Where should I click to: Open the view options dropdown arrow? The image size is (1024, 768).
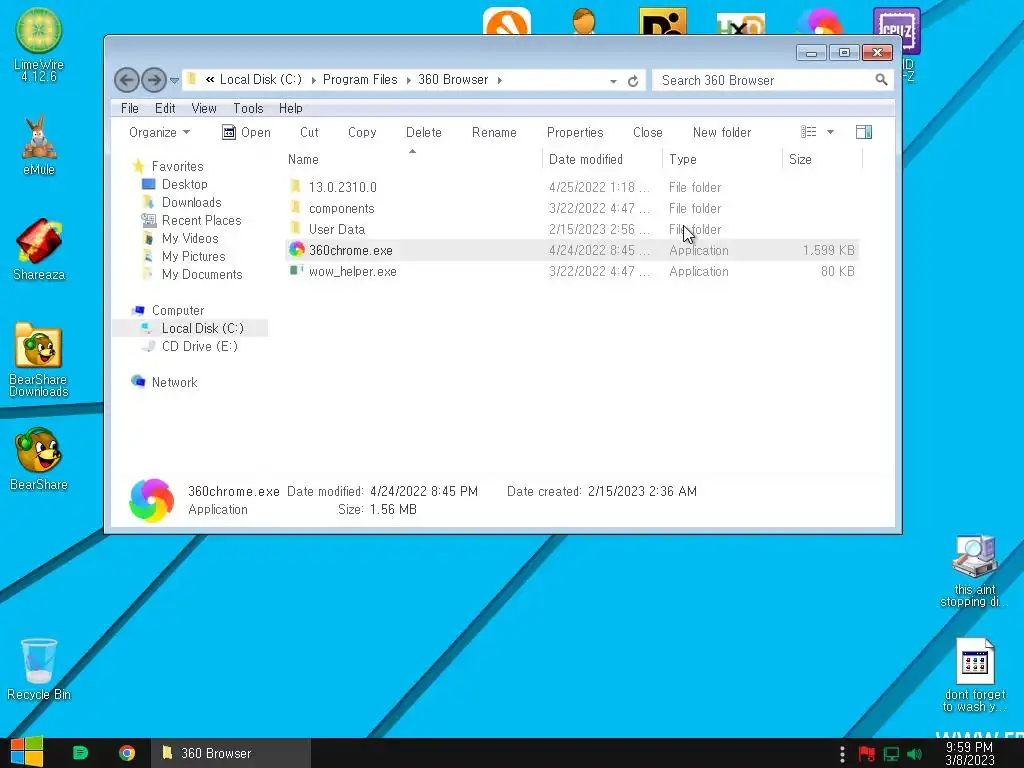830,133
